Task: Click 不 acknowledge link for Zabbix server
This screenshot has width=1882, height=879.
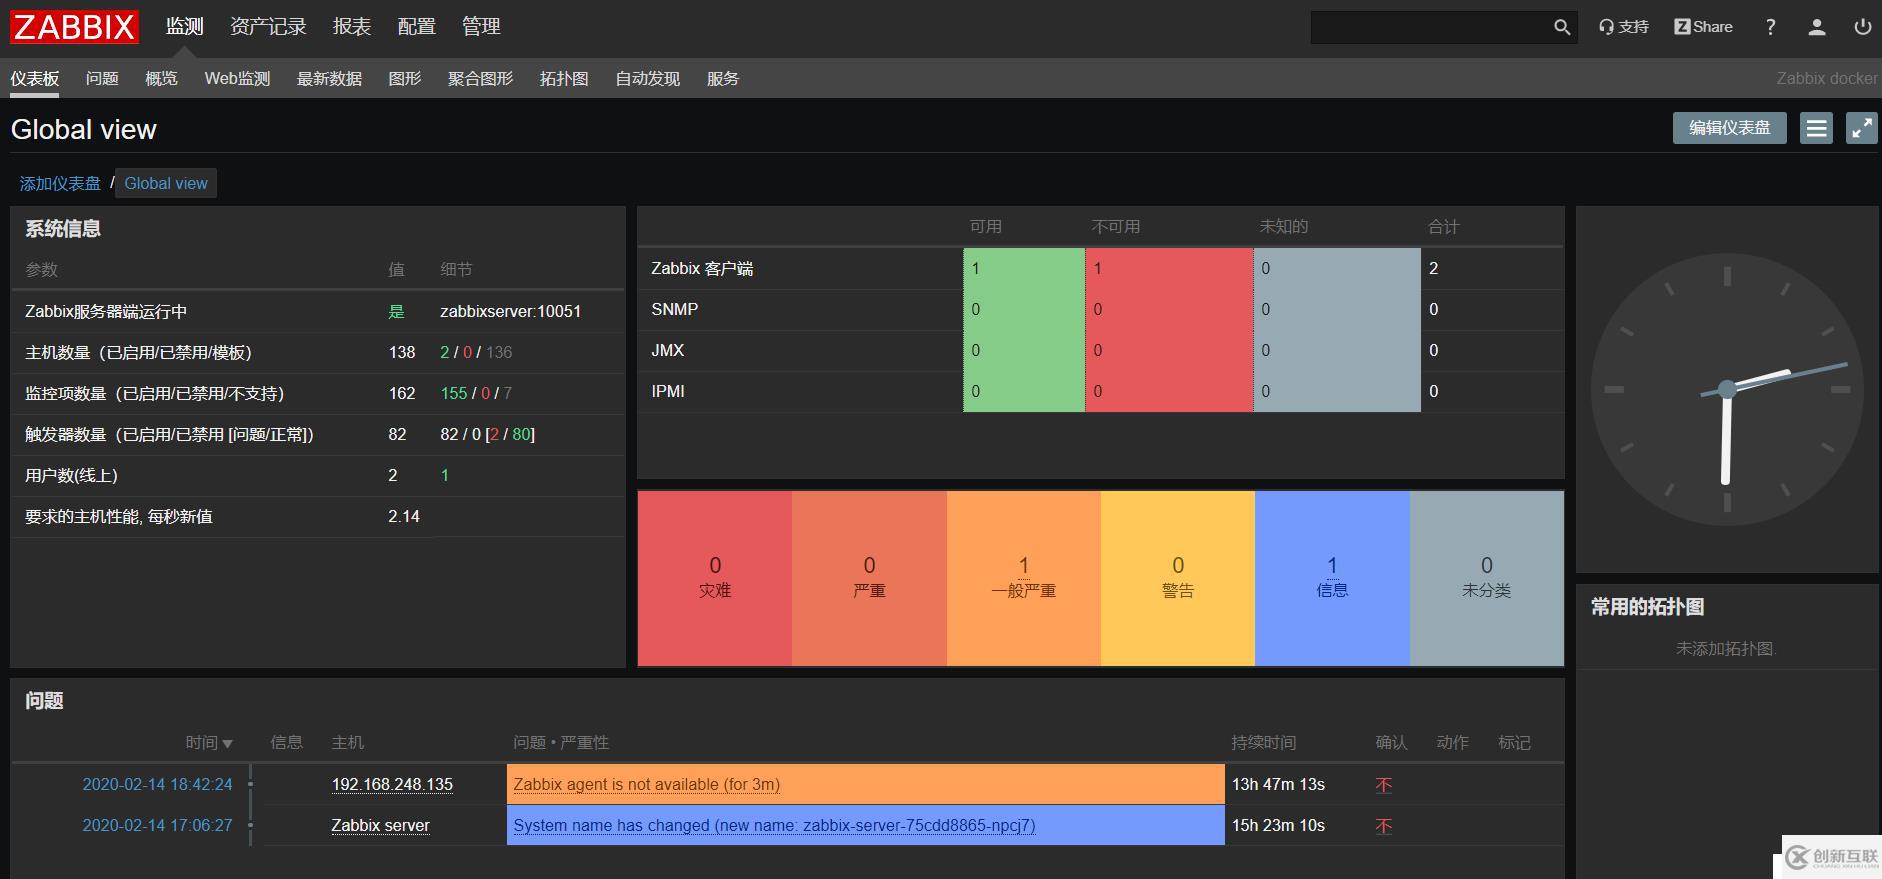Action: (1384, 826)
